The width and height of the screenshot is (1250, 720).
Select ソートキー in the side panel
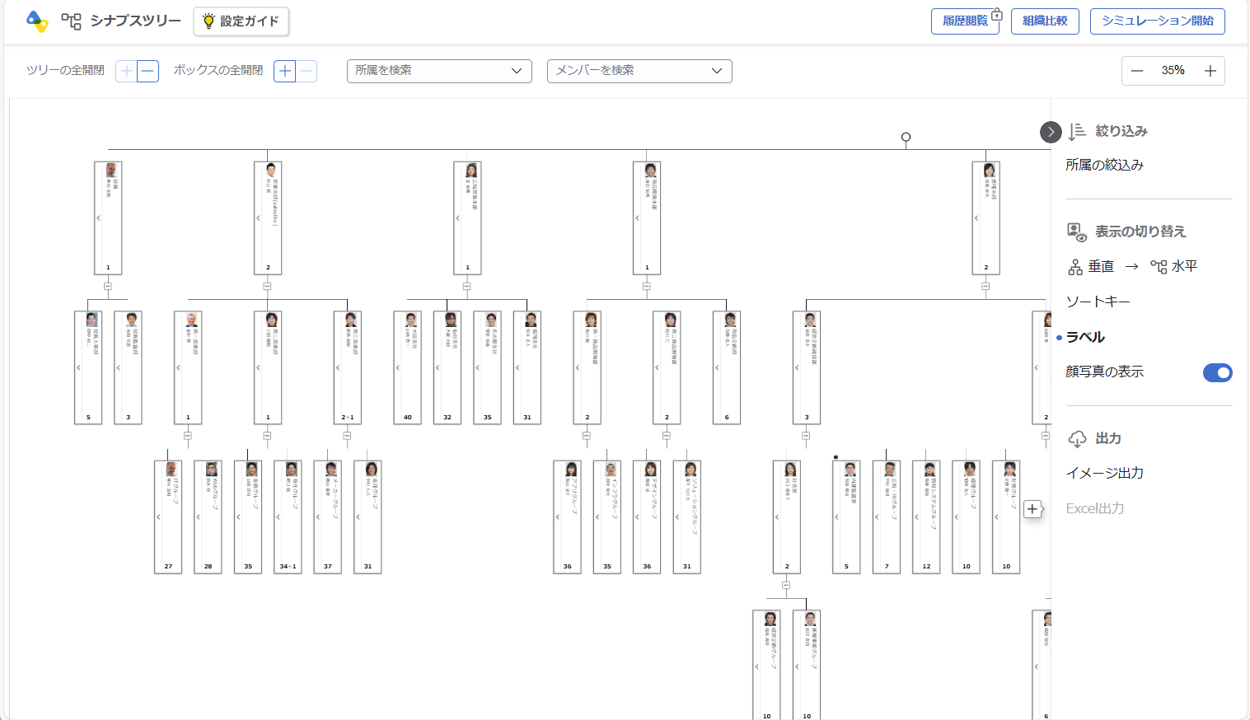(1098, 302)
